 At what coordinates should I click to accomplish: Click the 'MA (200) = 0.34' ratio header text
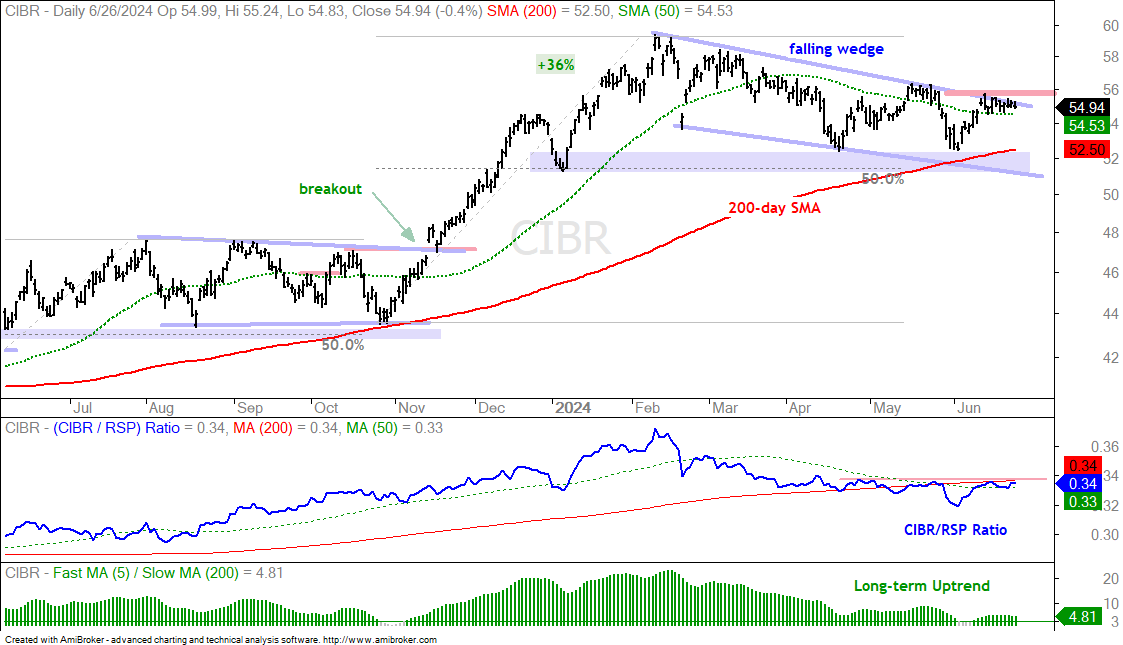[284, 428]
